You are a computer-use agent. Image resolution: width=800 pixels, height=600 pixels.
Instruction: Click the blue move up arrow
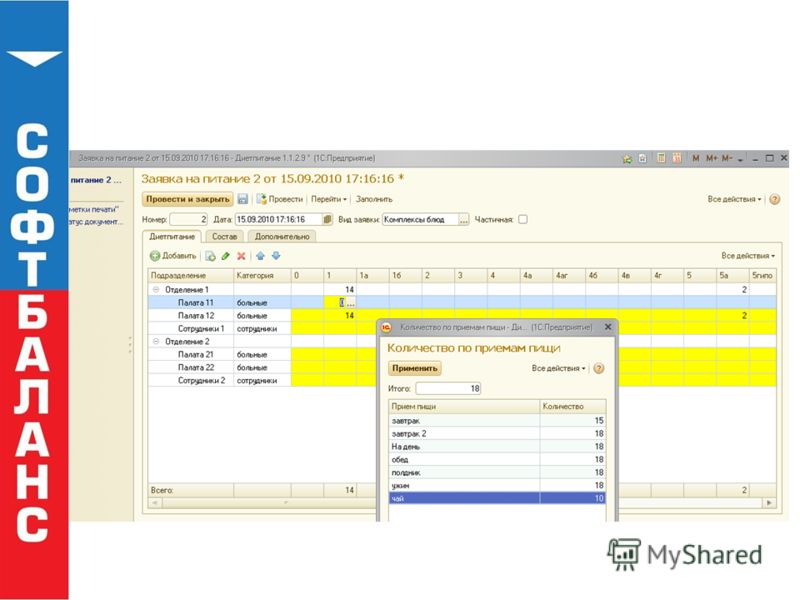260,256
